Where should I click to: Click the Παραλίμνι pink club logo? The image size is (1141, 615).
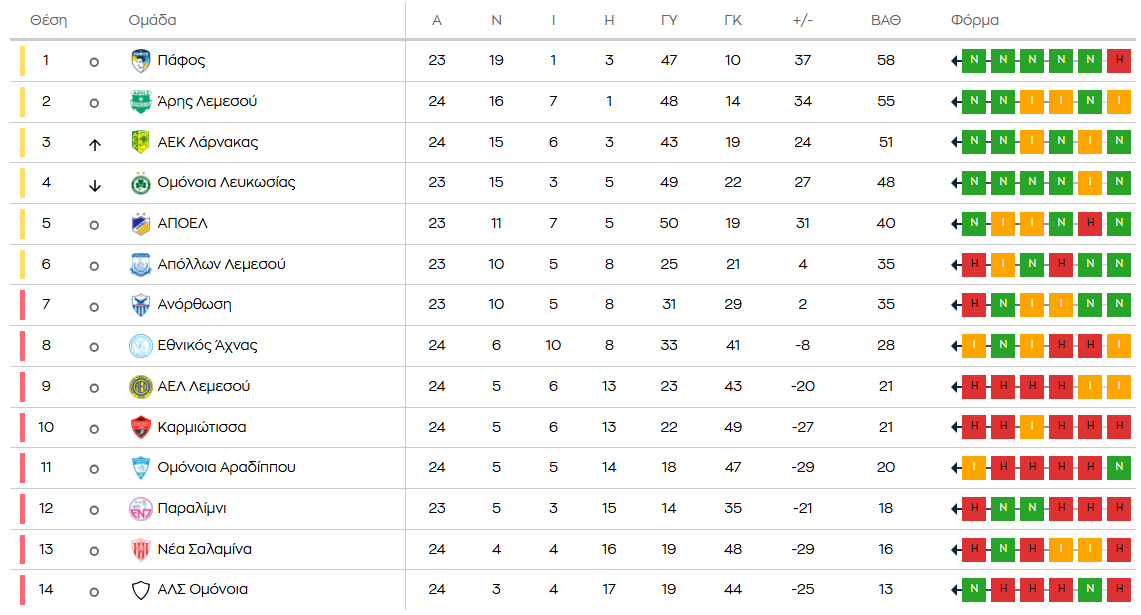click(141, 509)
